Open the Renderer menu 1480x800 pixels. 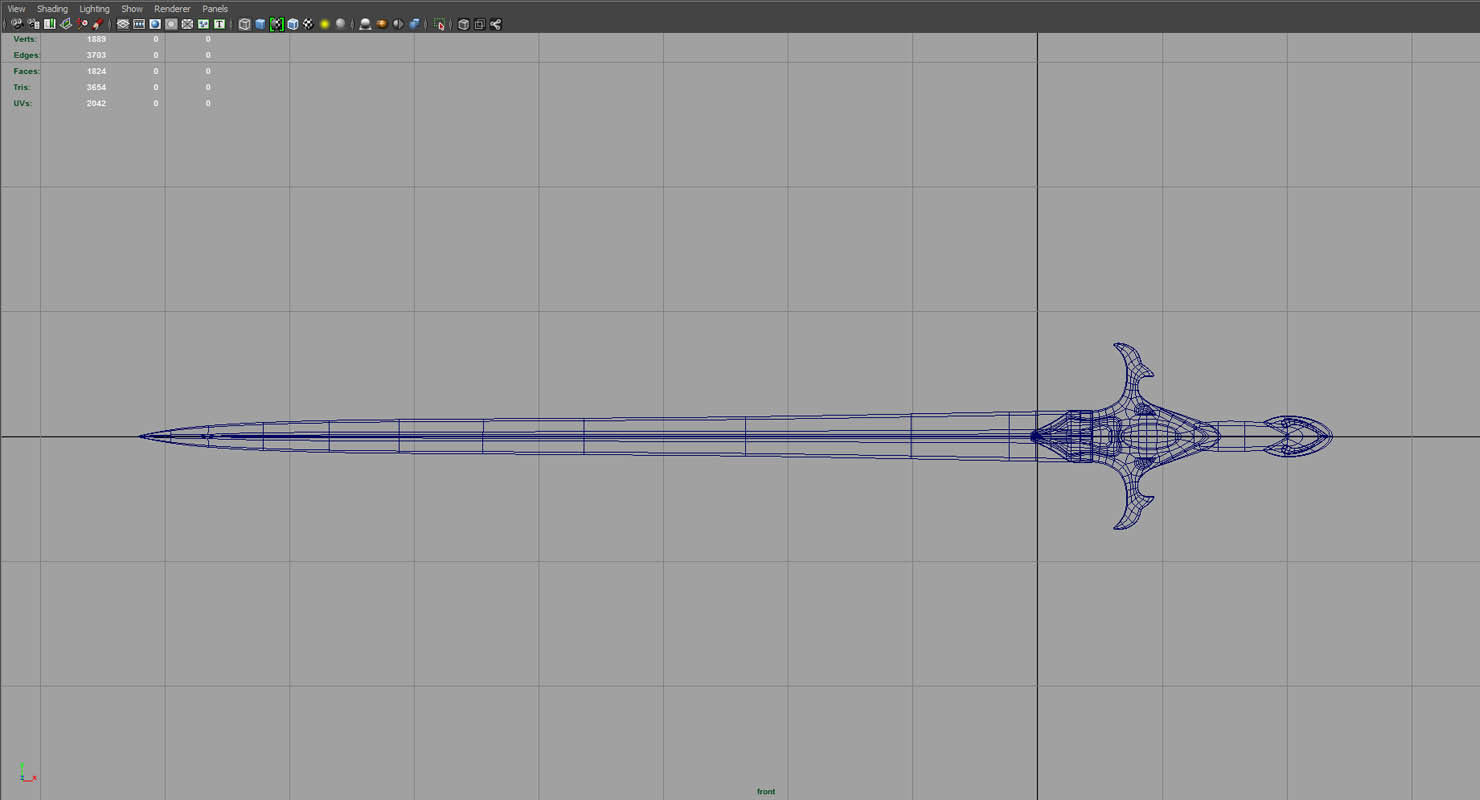(x=172, y=9)
